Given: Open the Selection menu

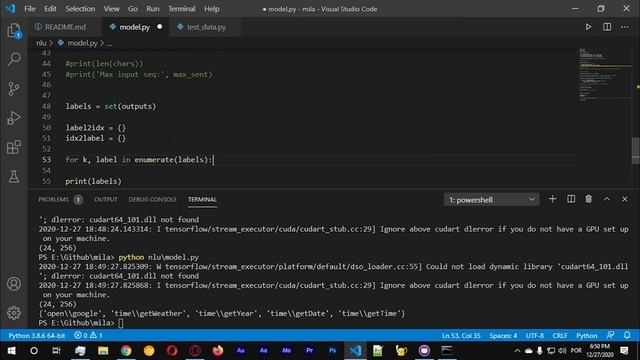Looking at the screenshot, I should pyautogui.click(x=80, y=9).
